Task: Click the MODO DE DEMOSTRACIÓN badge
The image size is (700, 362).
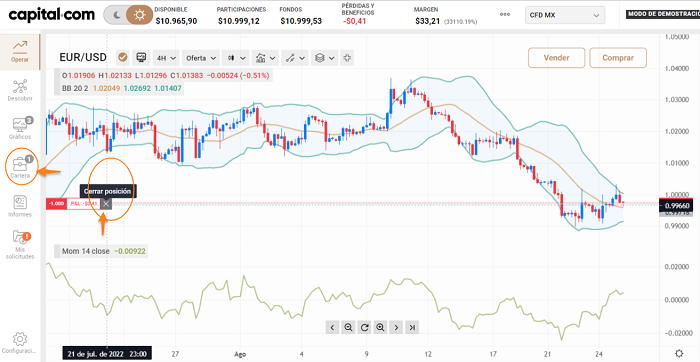Action: [663, 14]
